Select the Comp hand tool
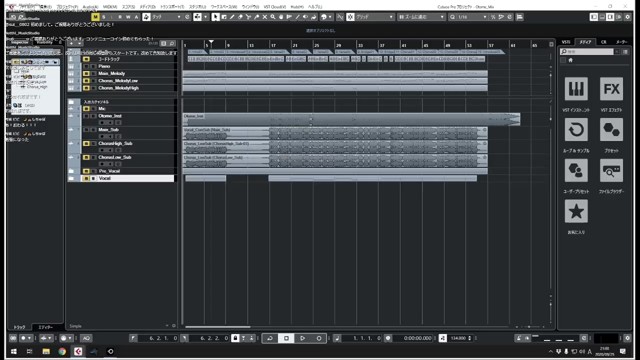 pos(281,17)
